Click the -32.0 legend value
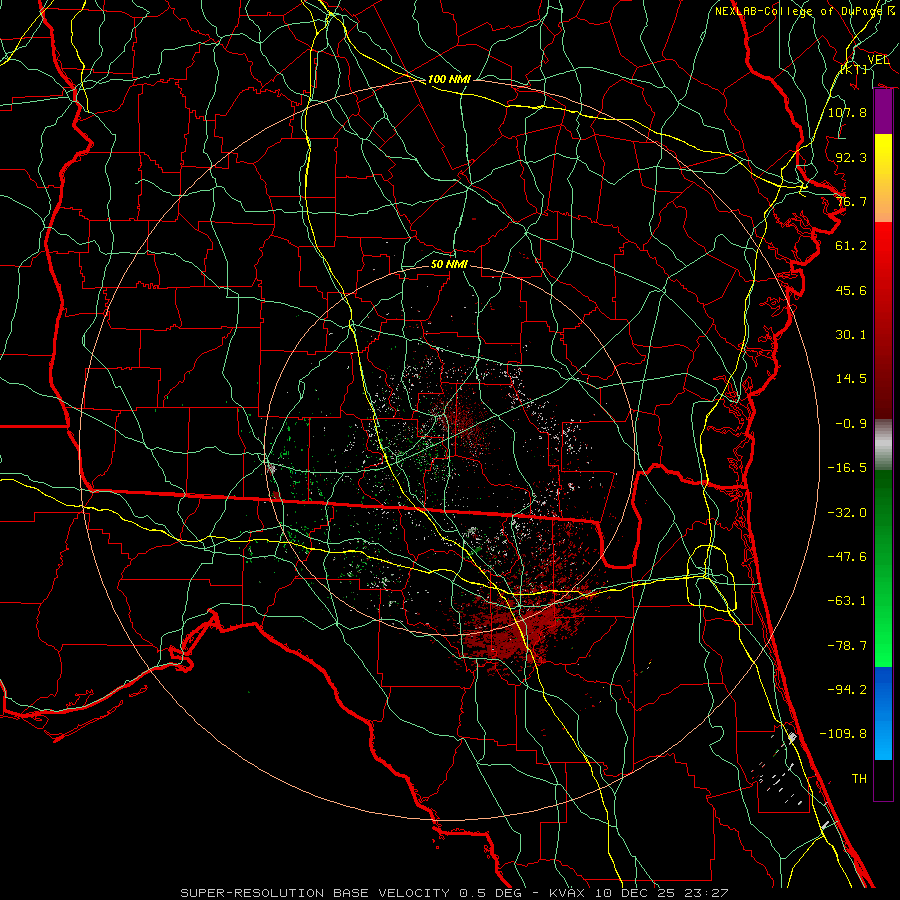Viewport: 900px width, 900px height. (x=847, y=513)
